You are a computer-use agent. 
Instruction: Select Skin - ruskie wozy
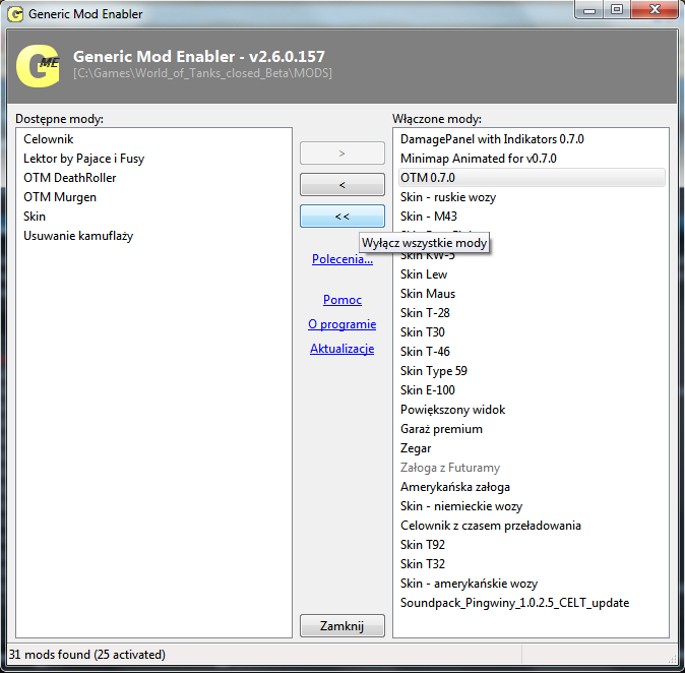448,197
